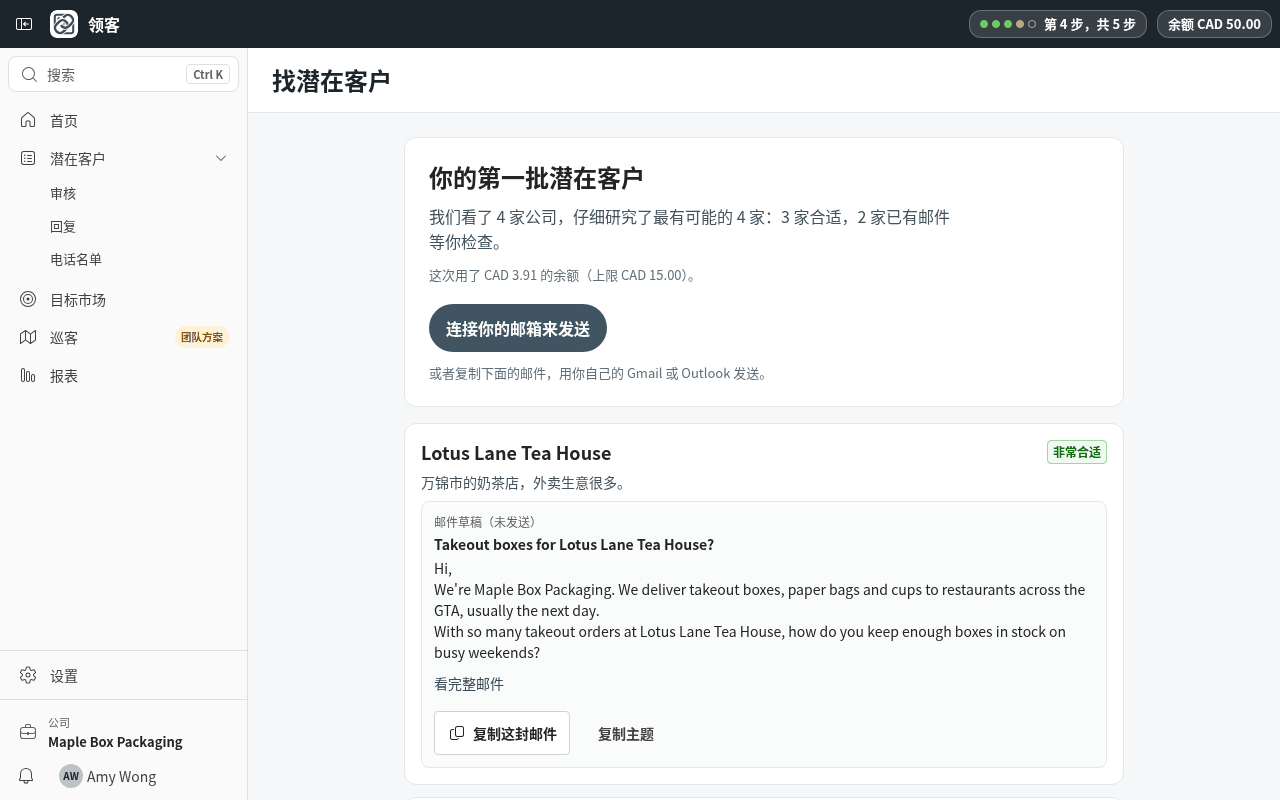Click the 设置 gear icon

[28, 675]
